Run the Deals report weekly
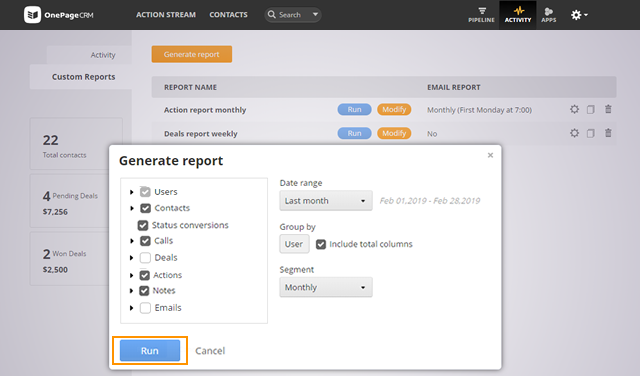The width and height of the screenshot is (640, 376). [x=354, y=133]
